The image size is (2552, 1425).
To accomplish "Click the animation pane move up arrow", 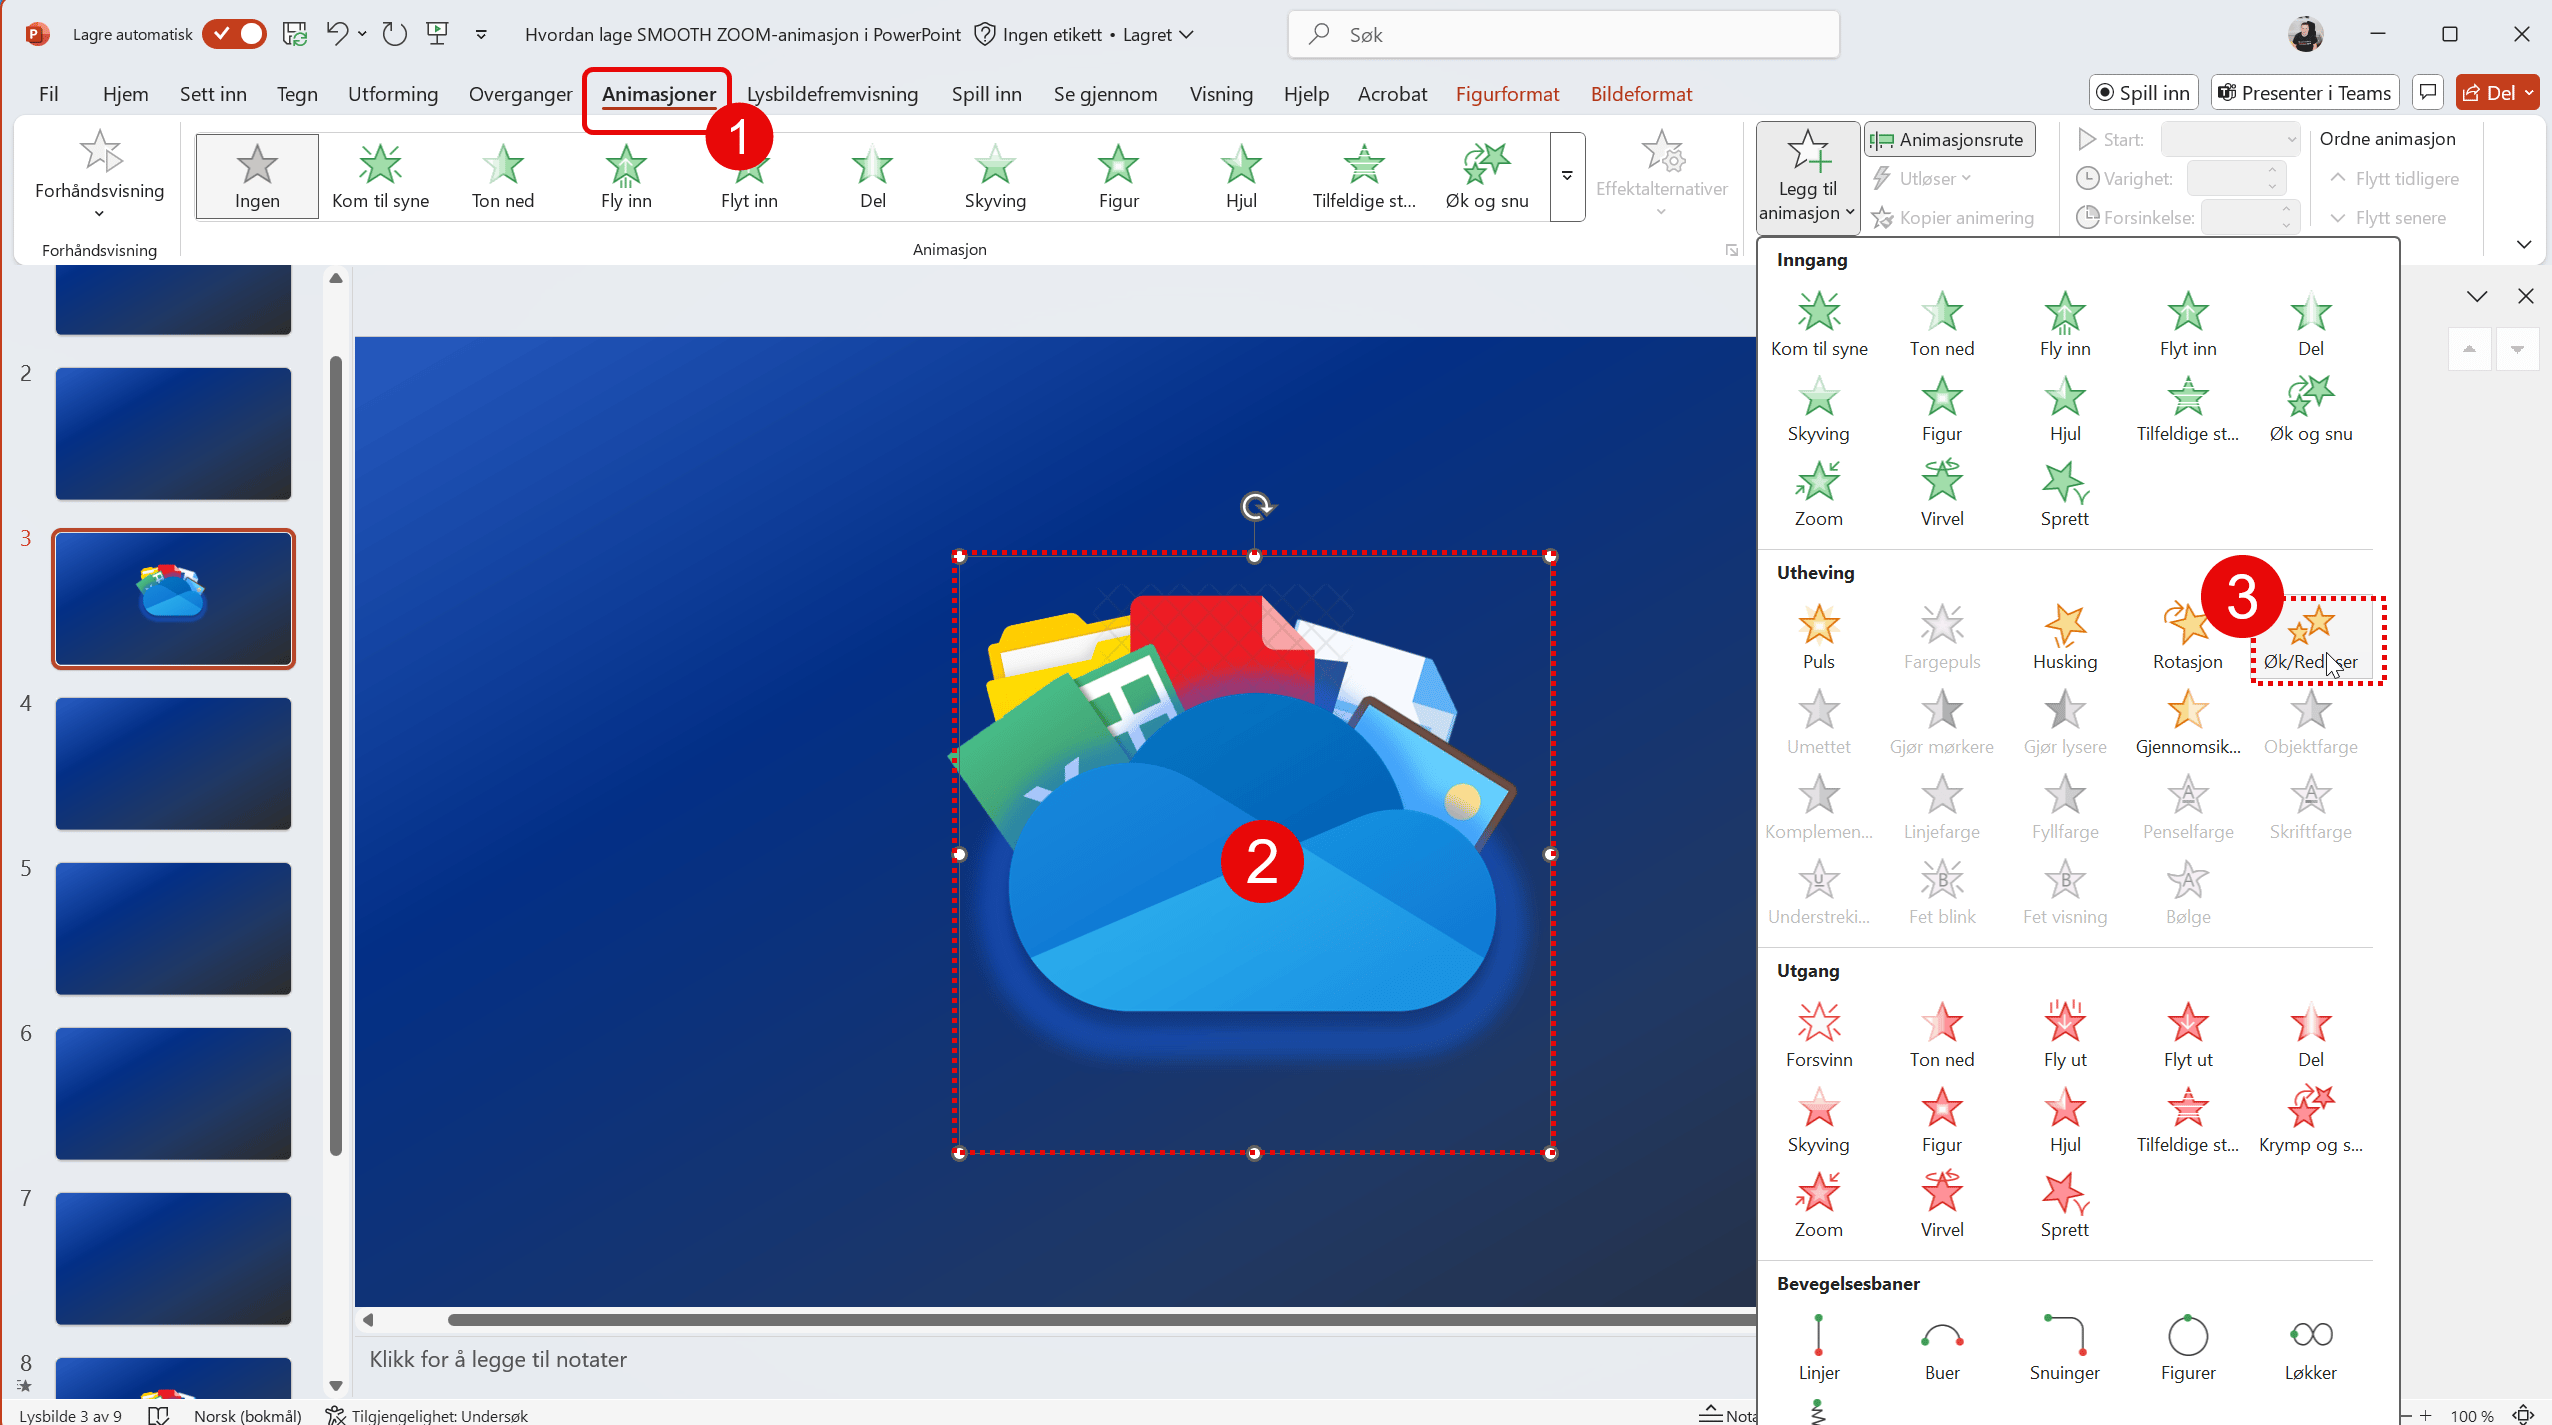I will click(x=2469, y=349).
